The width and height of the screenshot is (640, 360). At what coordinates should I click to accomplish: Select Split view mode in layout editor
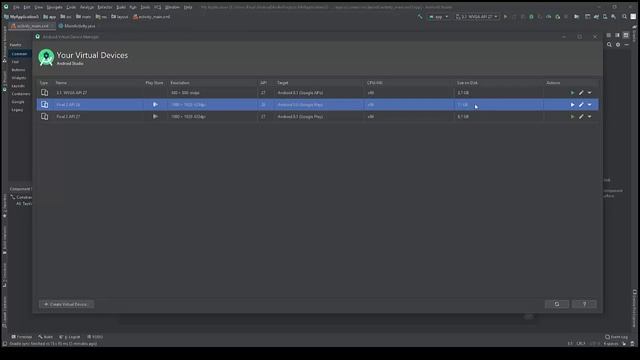617,36
